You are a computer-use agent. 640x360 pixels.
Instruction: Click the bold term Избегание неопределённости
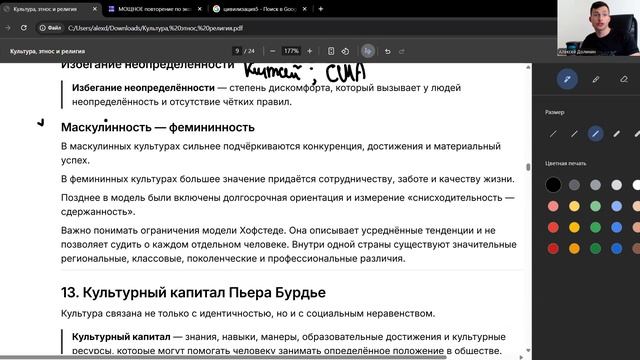tap(143, 88)
